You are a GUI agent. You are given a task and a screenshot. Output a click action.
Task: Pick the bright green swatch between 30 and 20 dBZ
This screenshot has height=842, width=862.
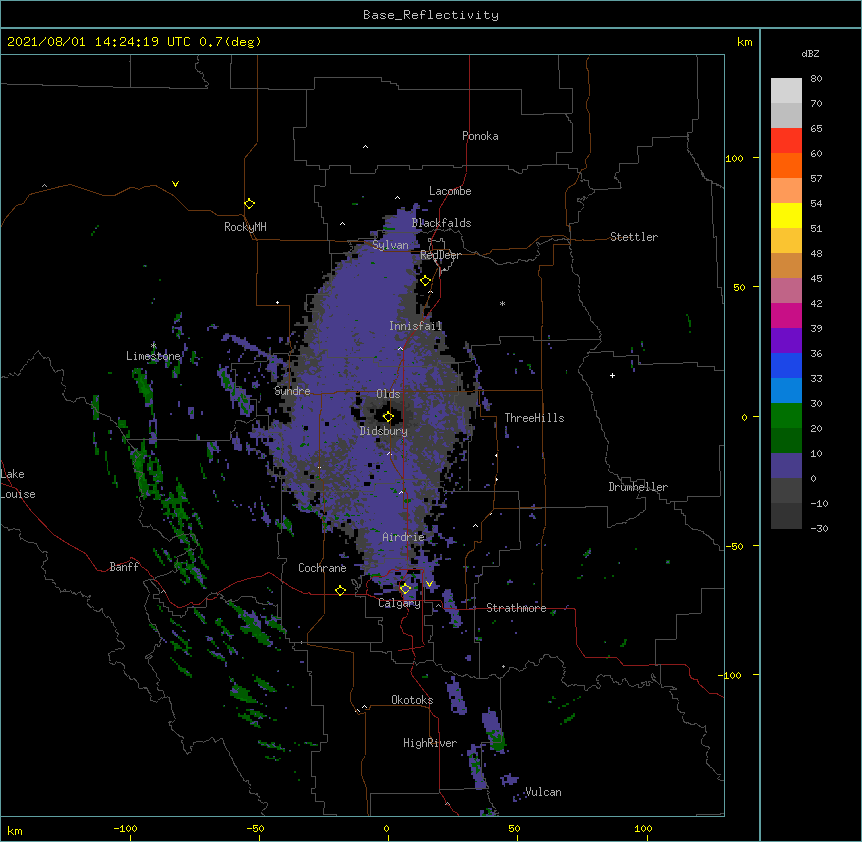[x=786, y=416]
